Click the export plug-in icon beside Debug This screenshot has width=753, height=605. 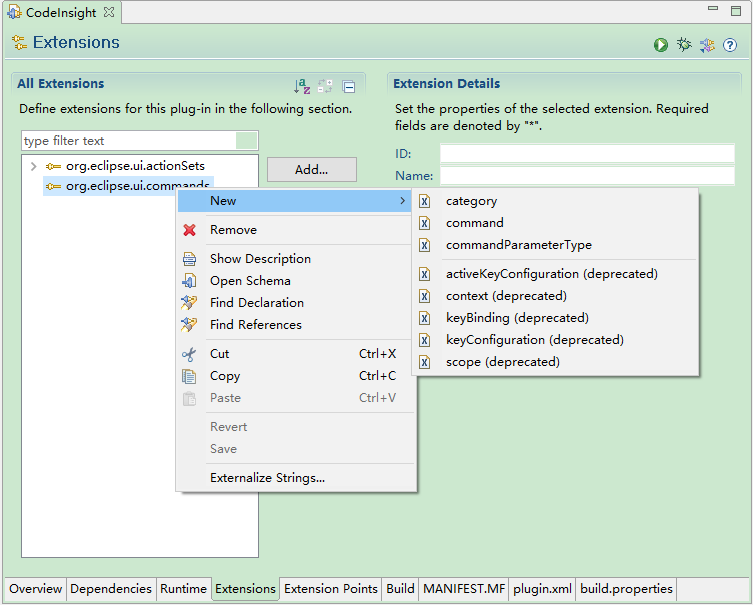[707, 45]
